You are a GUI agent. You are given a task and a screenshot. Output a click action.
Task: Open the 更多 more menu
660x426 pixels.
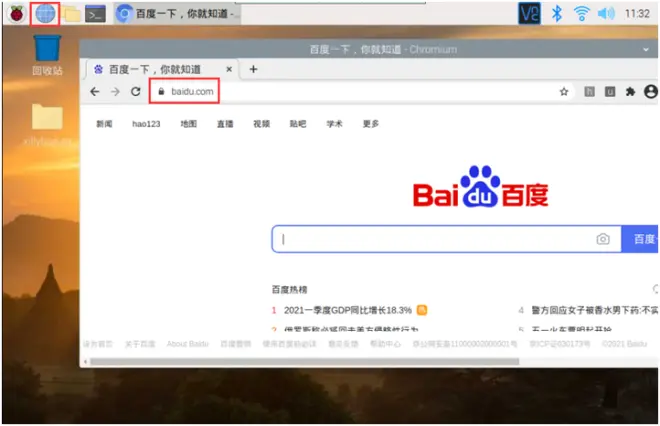click(x=371, y=124)
